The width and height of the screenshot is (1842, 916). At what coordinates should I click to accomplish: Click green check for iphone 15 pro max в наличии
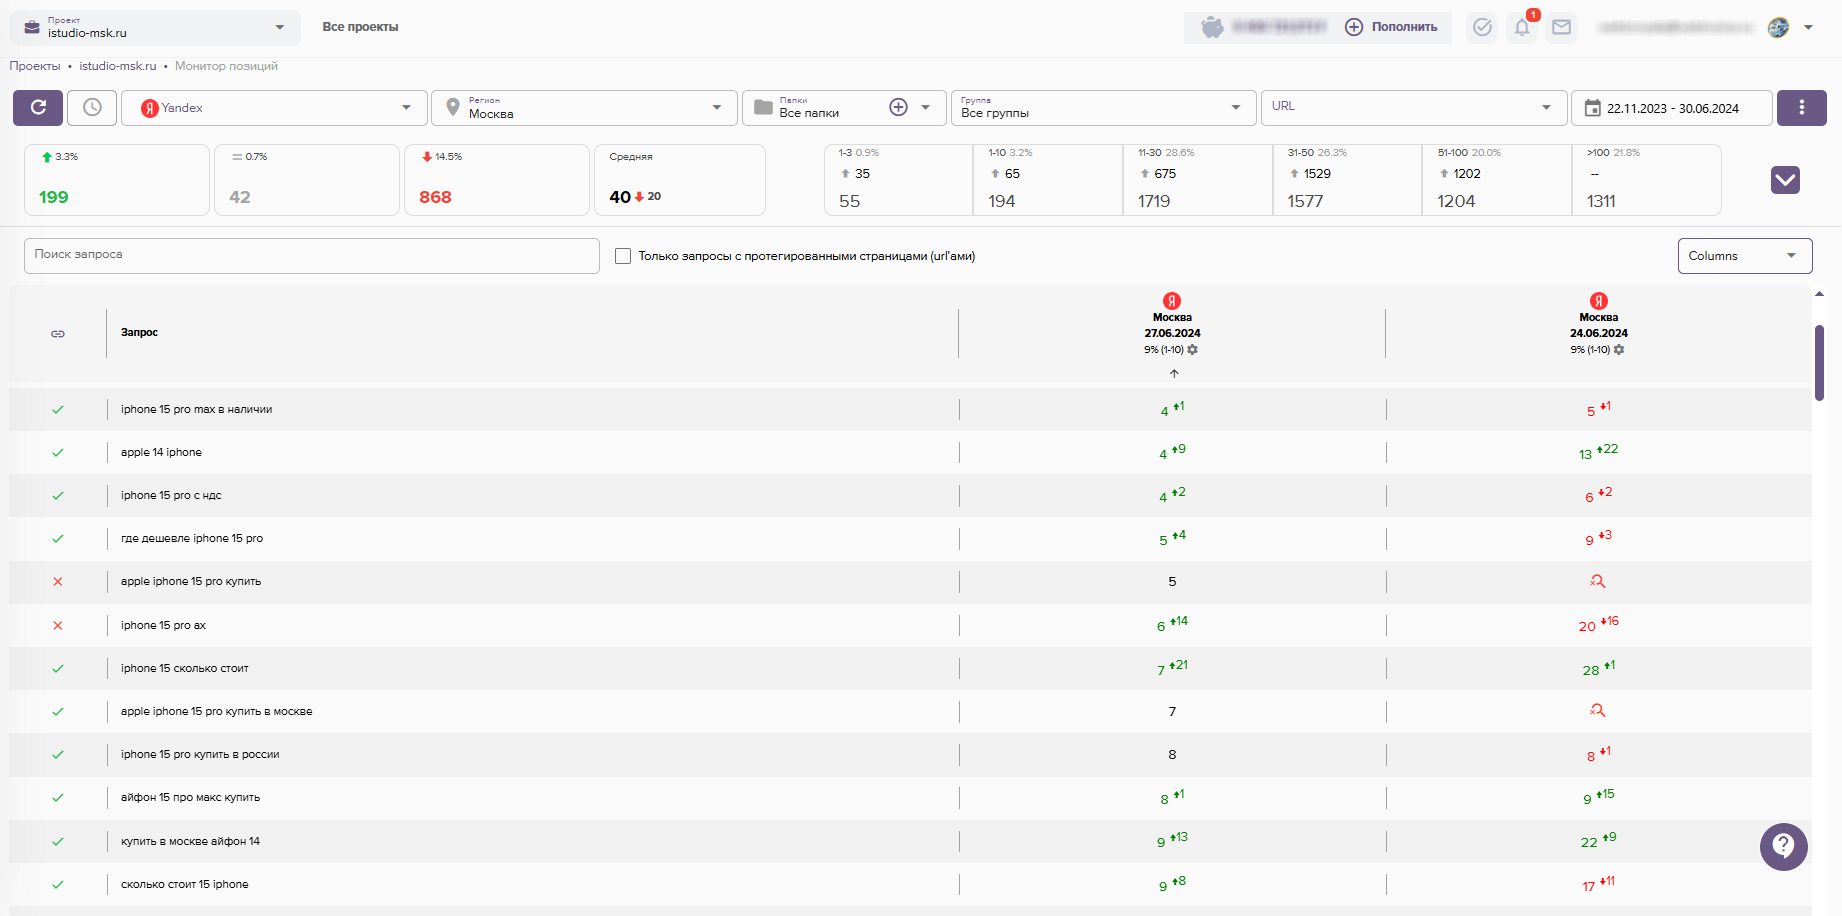pos(58,410)
